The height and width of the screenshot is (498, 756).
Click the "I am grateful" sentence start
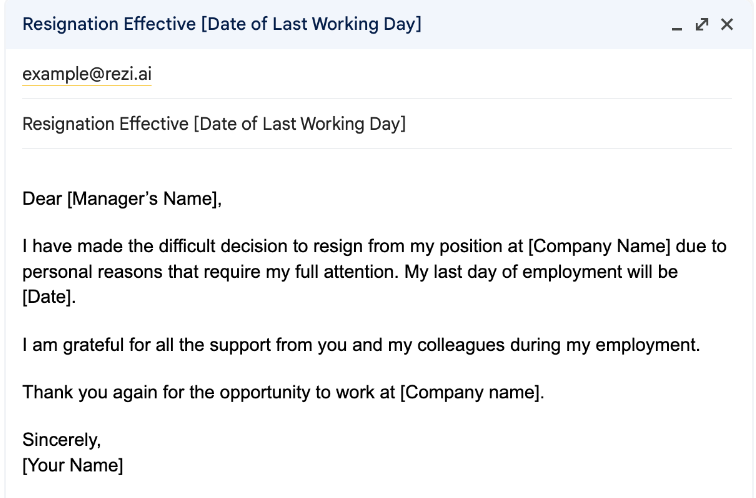point(68,345)
